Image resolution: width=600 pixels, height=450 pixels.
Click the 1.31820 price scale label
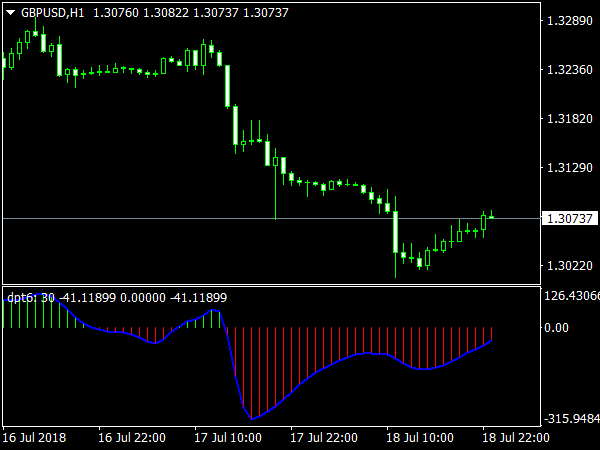click(570, 119)
